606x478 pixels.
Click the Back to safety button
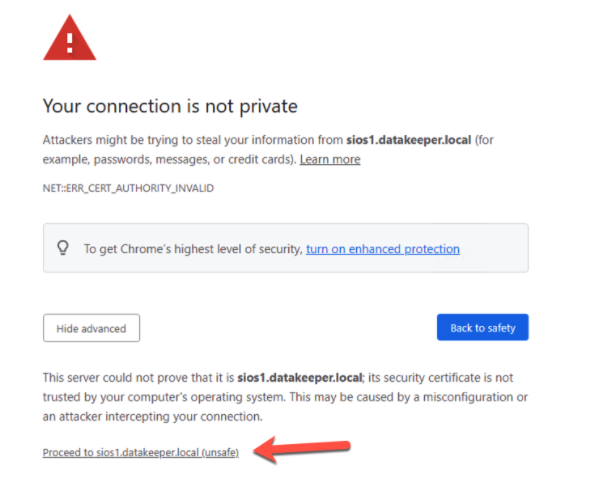tap(482, 328)
